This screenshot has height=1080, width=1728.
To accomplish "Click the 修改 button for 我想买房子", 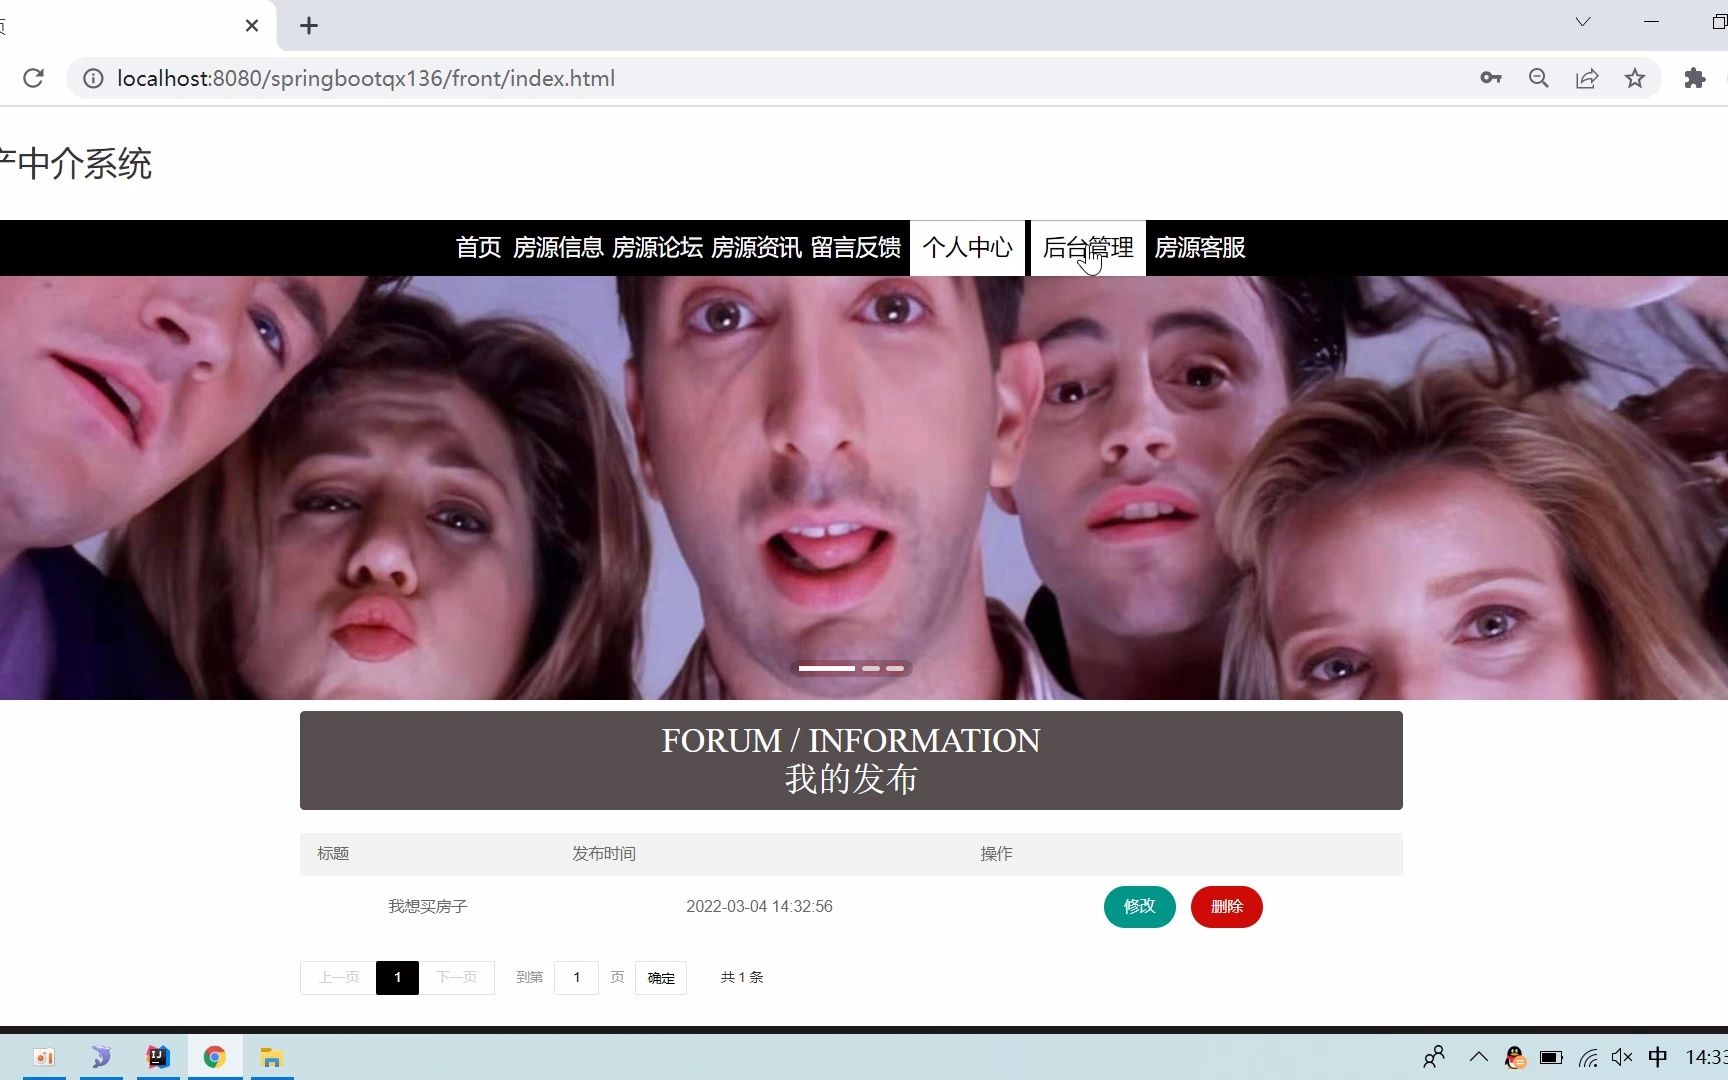I will point(1140,906).
